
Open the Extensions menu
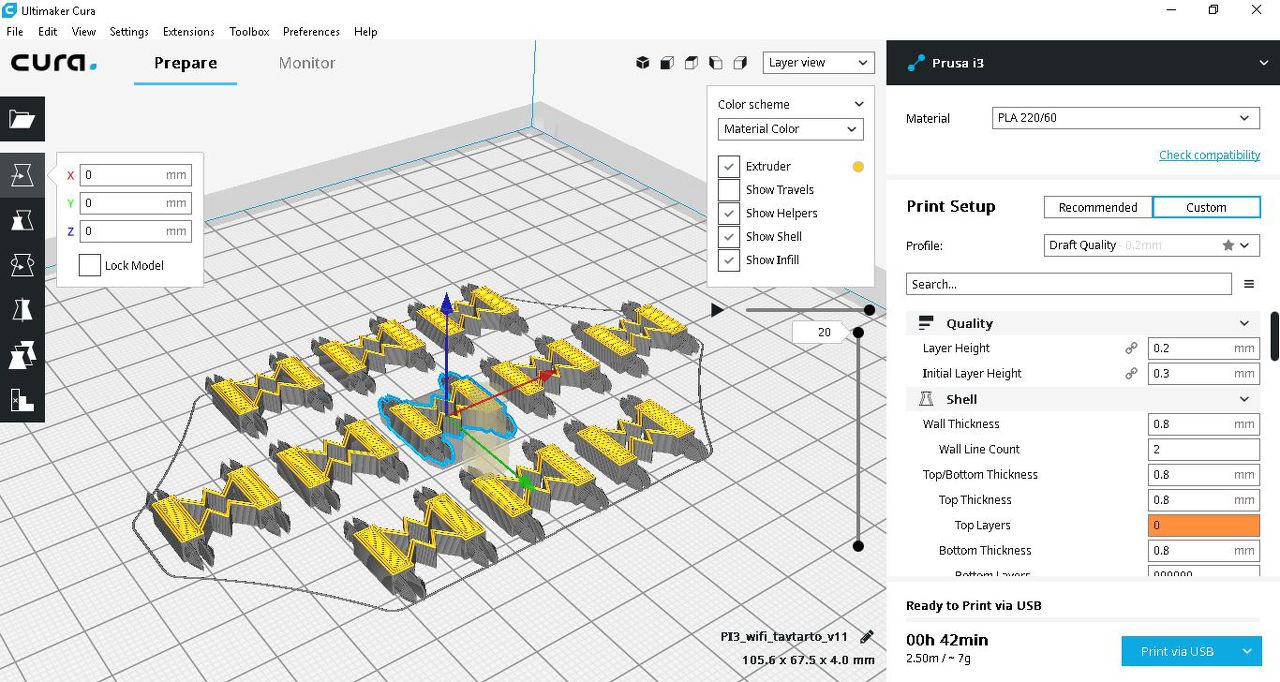(x=189, y=32)
